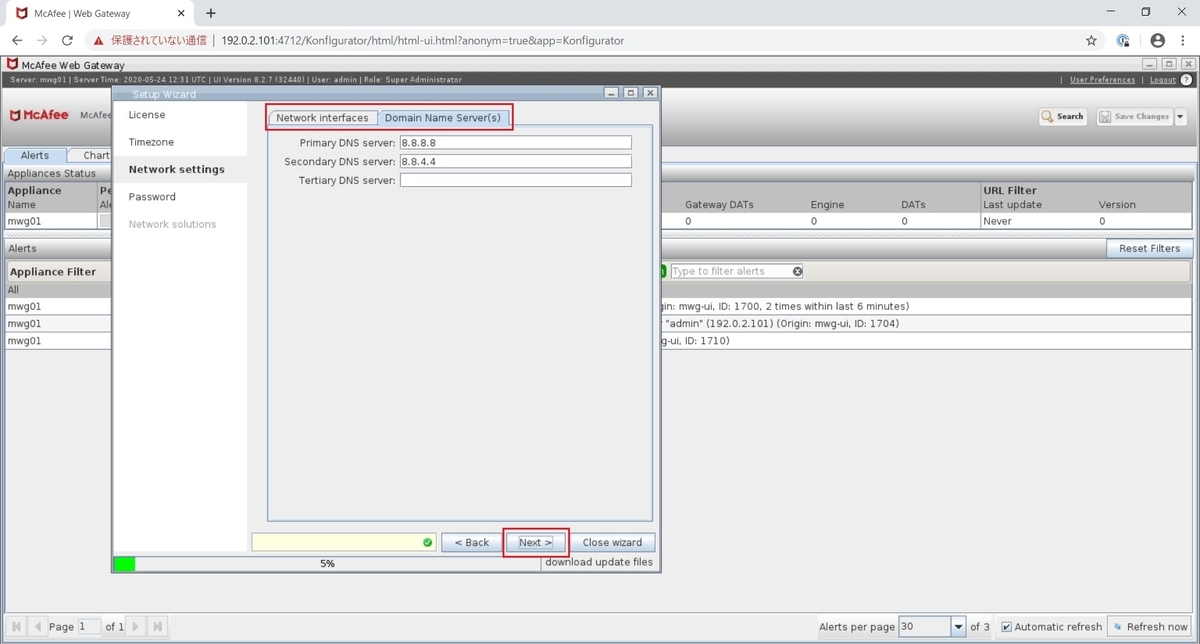This screenshot has height=644, width=1200.
Task: Click Reset Filters button
Action: [x=1149, y=248]
